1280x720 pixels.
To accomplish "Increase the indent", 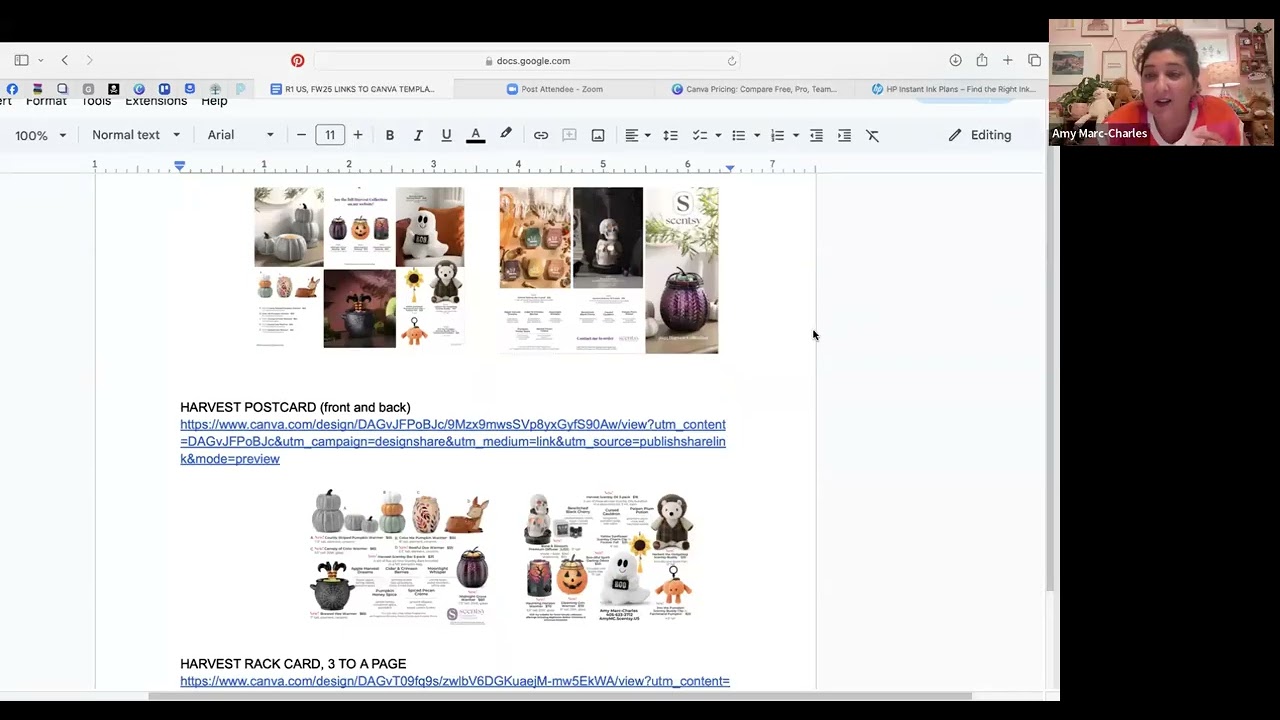I will pyautogui.click(x=845, y=135).
